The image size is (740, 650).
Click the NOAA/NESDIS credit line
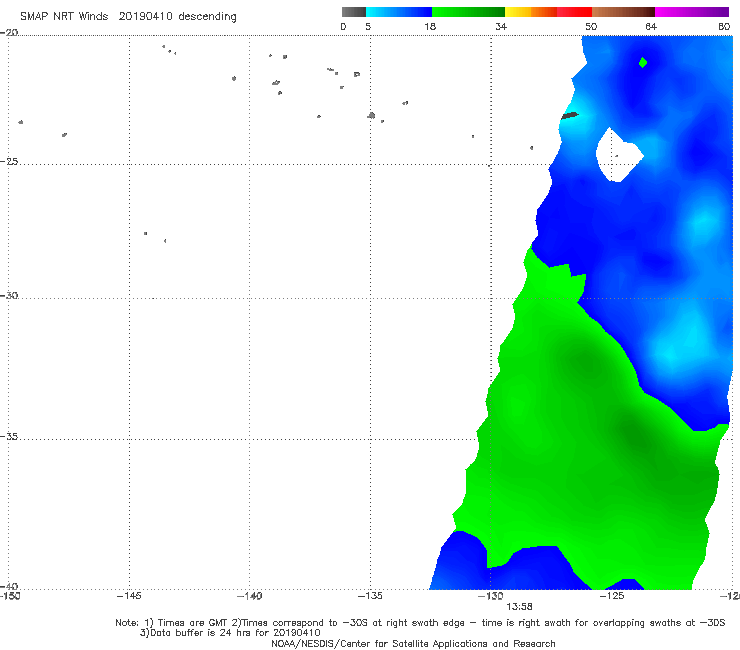pos(413,644)
